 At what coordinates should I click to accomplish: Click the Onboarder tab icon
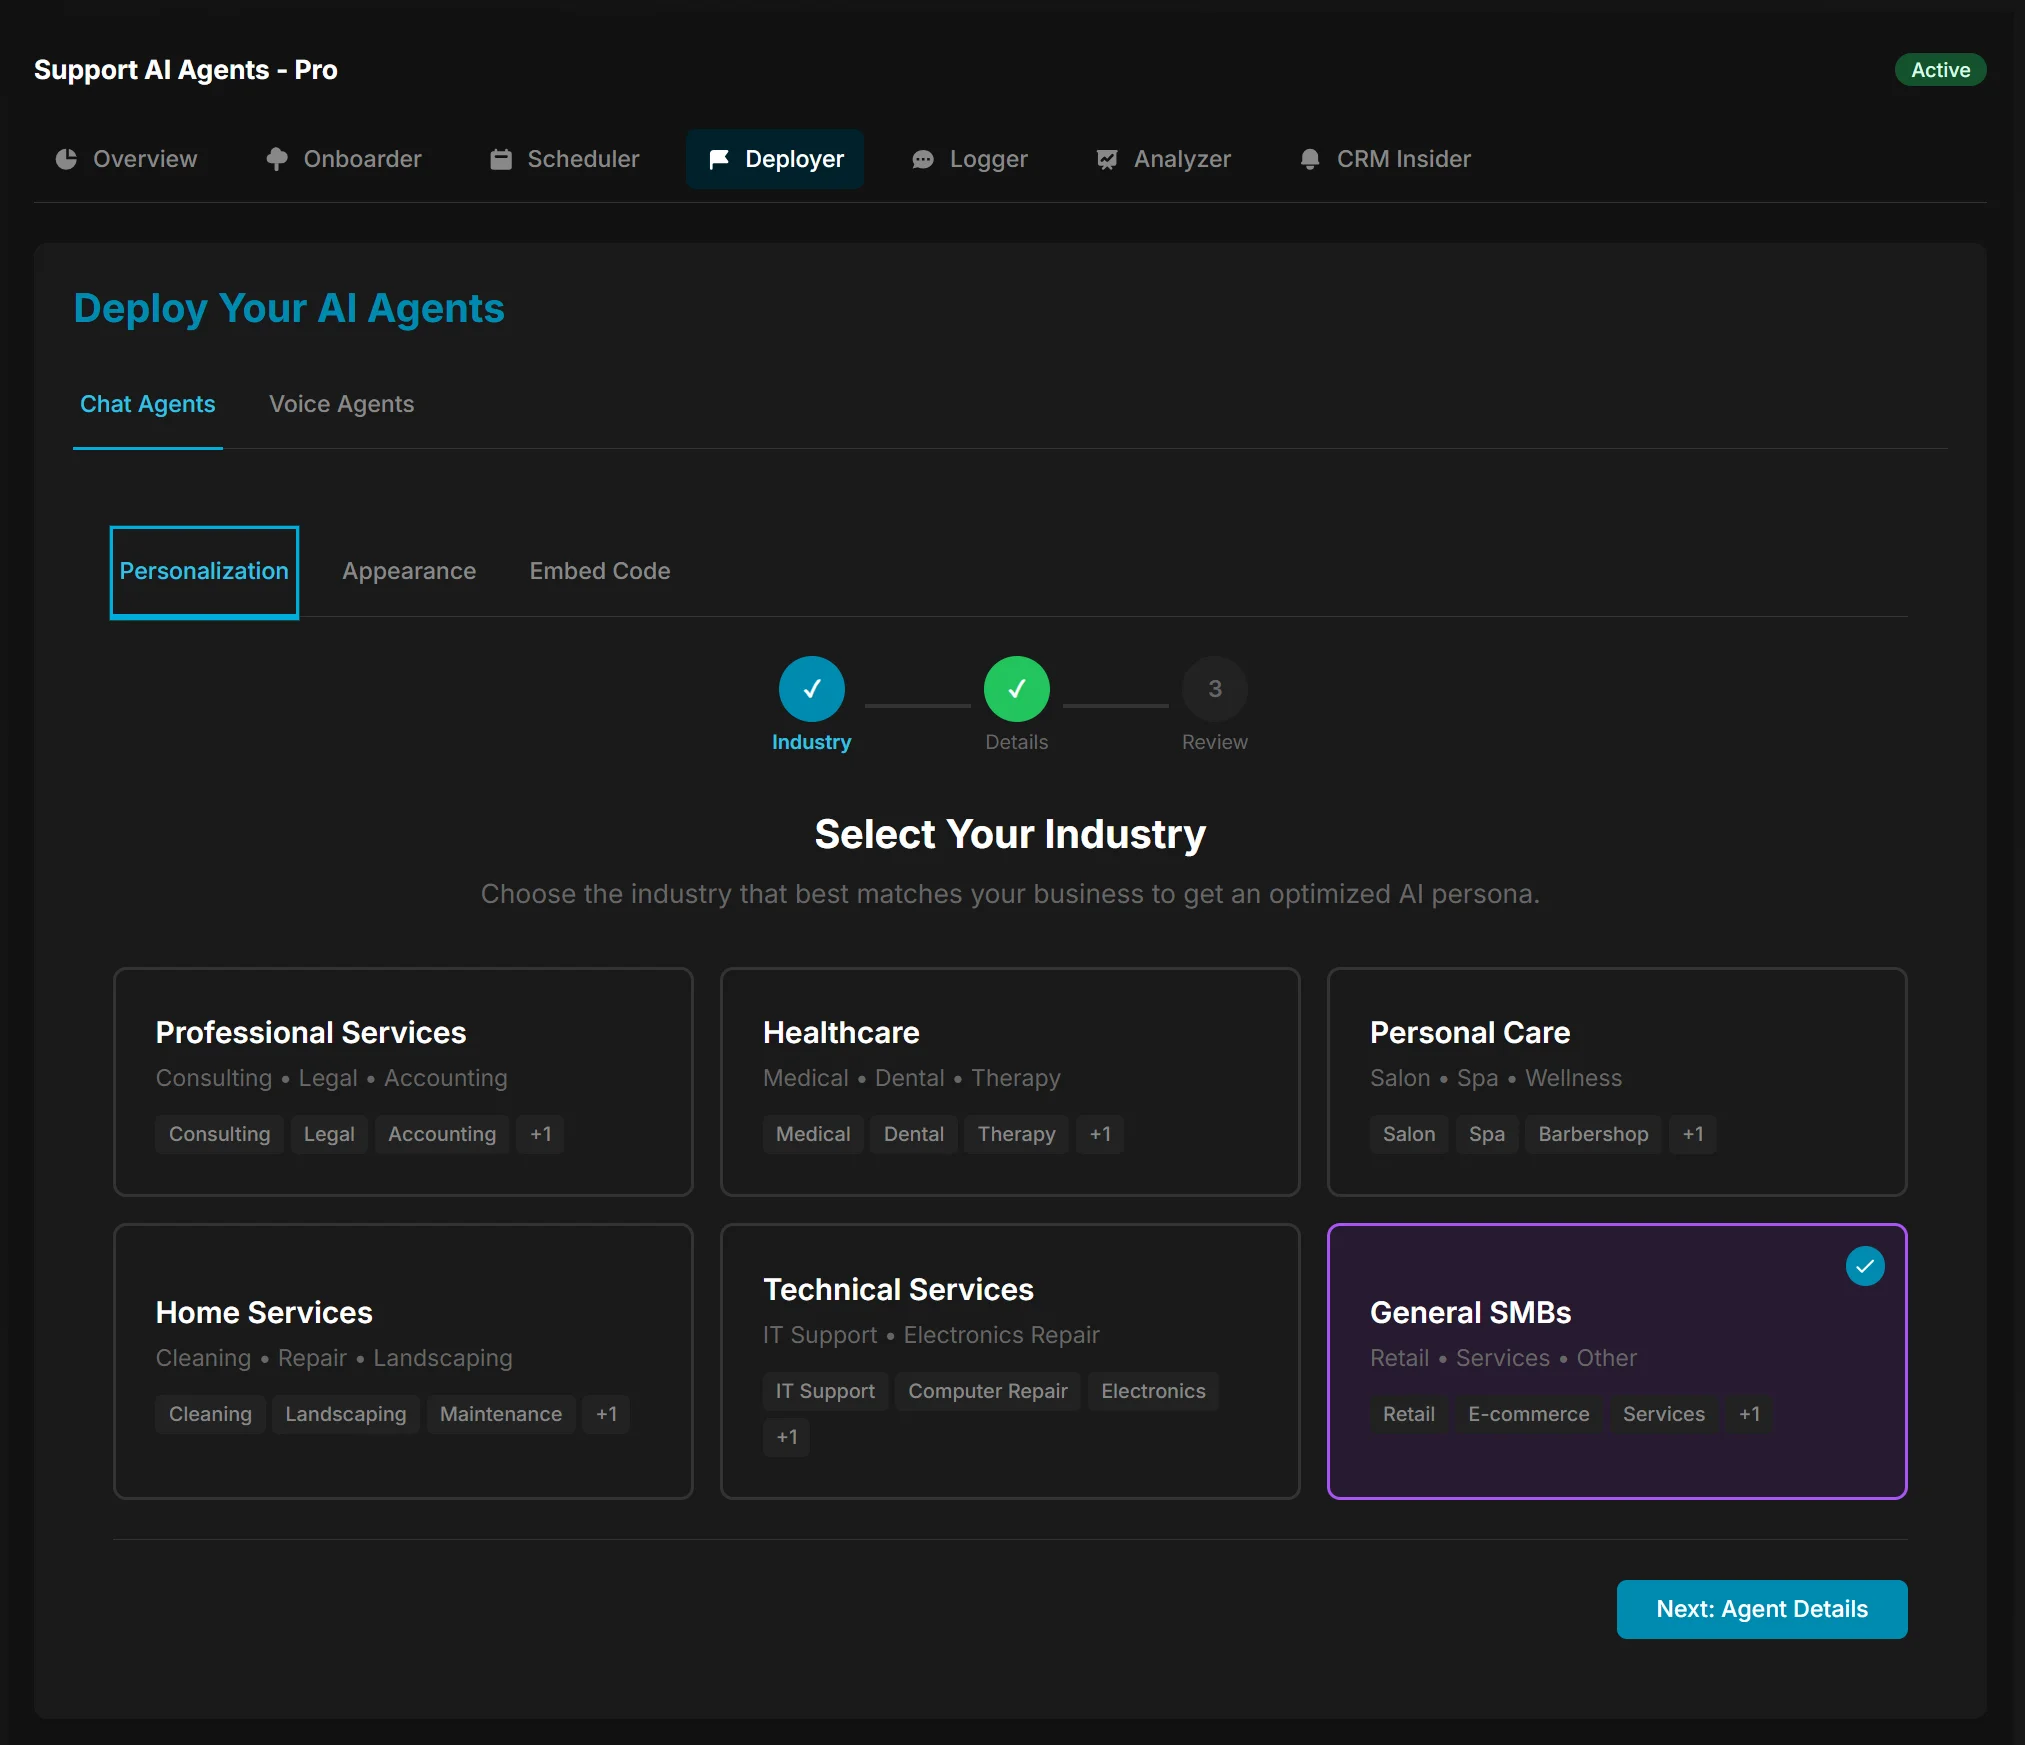click(277, 159)
